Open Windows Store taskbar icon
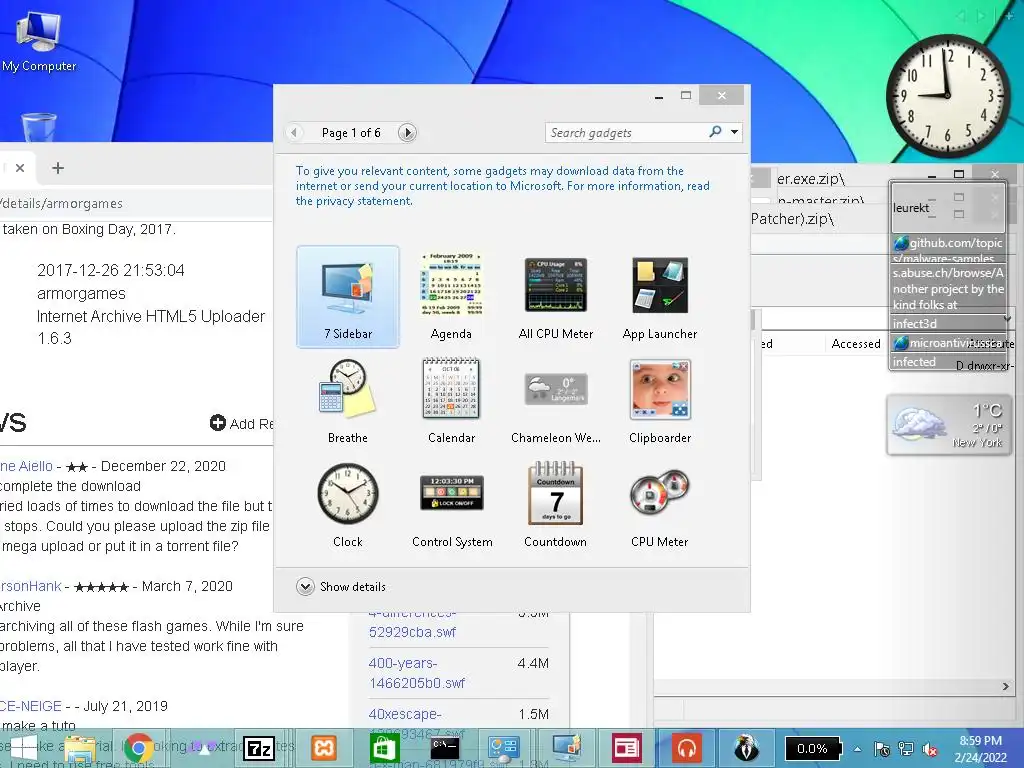 click(x=383, y=748)
